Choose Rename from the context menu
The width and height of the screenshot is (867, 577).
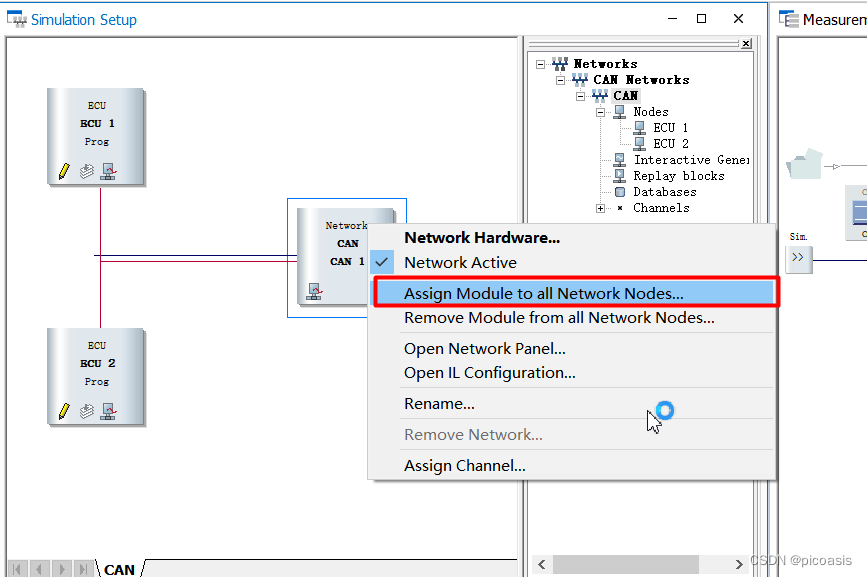coord(573,404)
